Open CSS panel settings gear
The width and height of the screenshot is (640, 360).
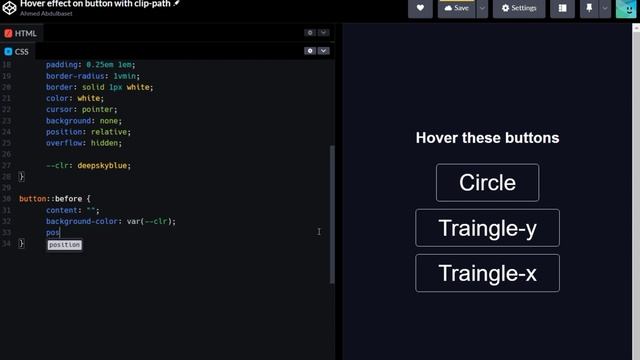click(310, 51)
